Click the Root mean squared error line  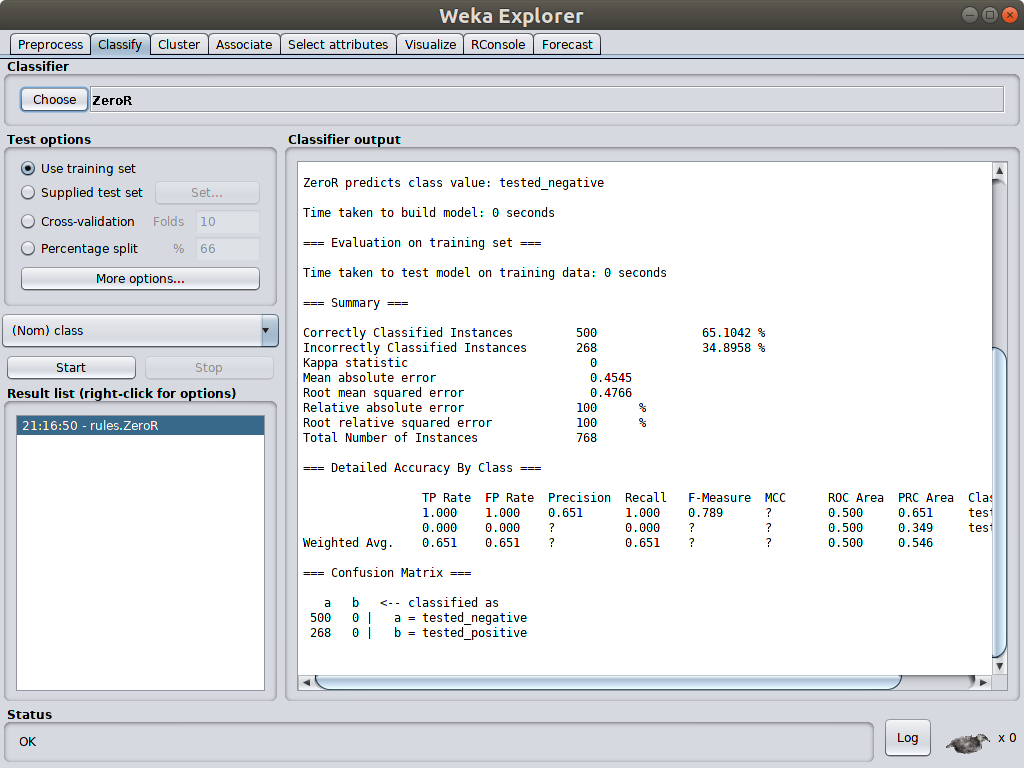[x=467, y=393]
